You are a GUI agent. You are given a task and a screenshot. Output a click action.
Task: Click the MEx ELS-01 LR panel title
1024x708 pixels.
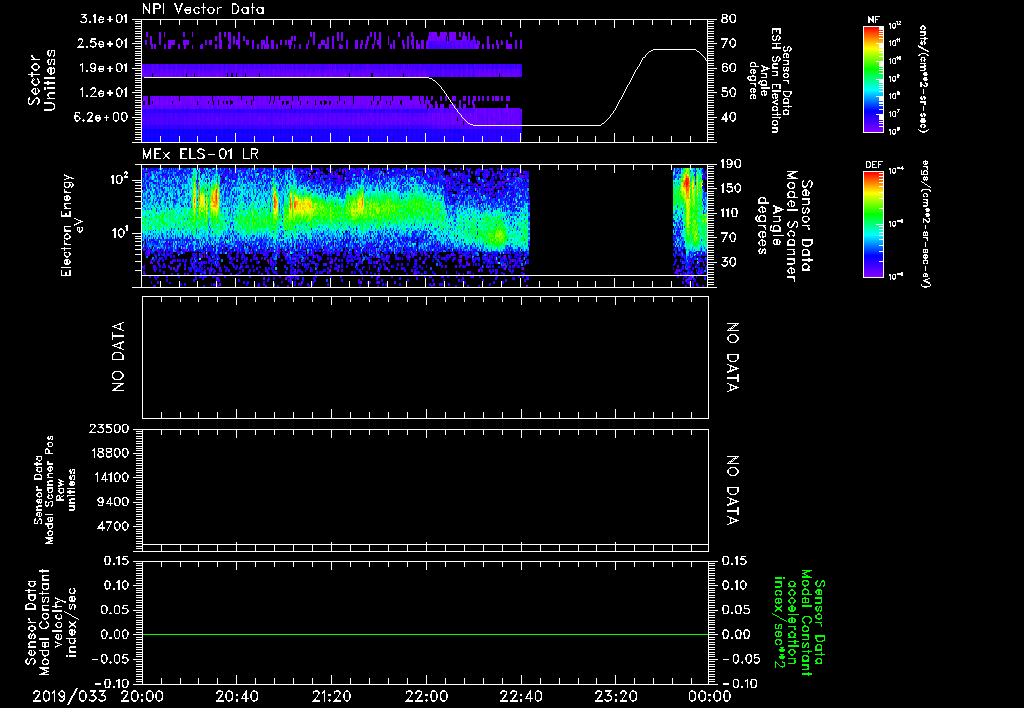(200, 155)
